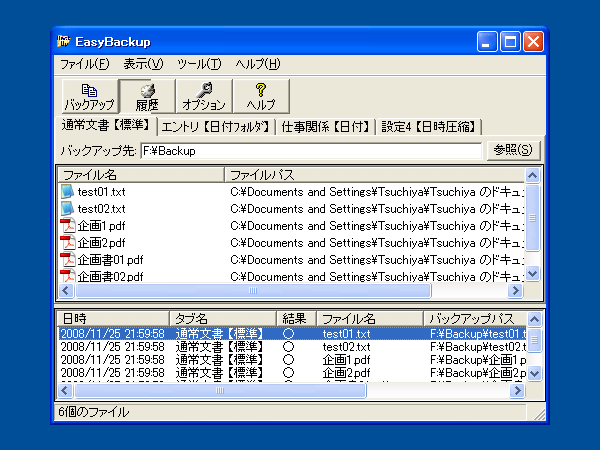Switch to the 通常文書【標準】 tab
Image resolution: width=600 pixels, height=450 pixels.
(106, 125)
